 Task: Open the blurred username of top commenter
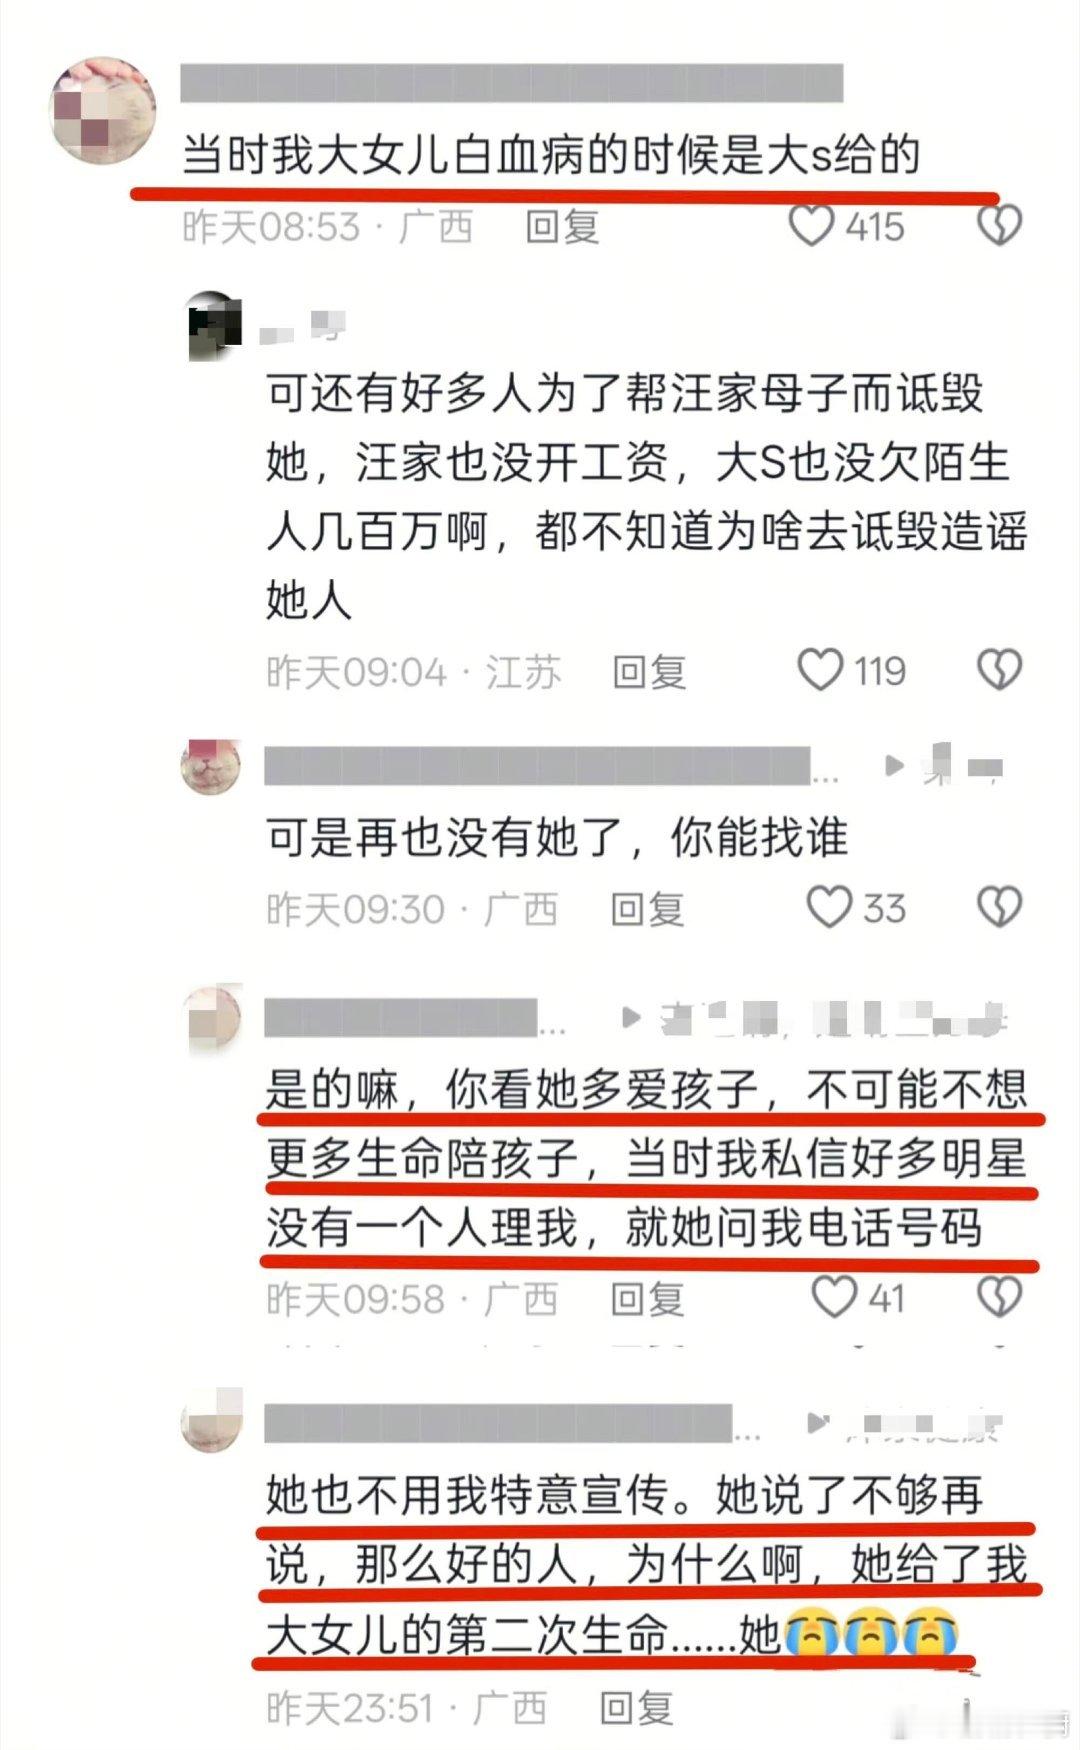coord(511,83)
